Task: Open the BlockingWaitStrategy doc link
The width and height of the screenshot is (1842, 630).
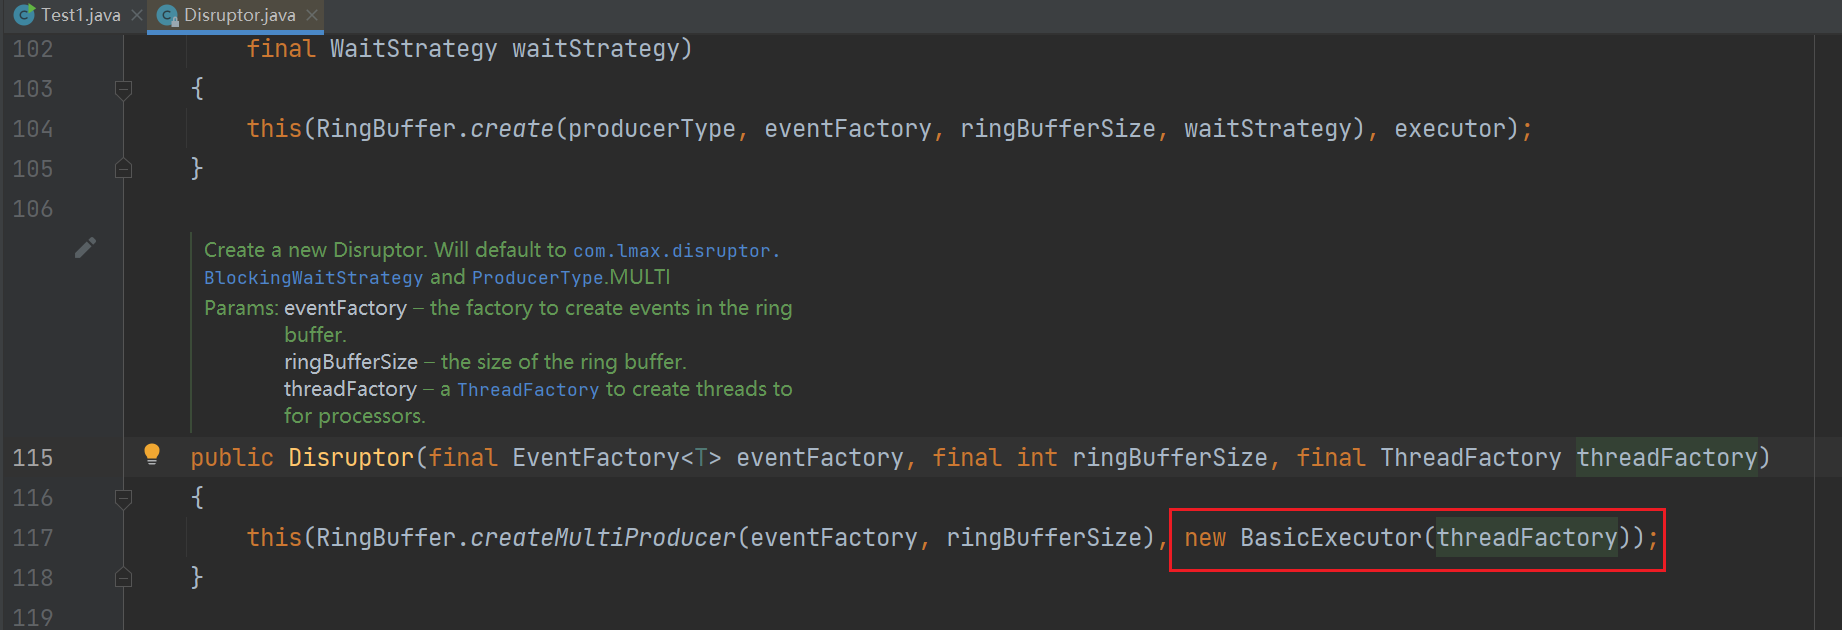Action: pos(314,277)
